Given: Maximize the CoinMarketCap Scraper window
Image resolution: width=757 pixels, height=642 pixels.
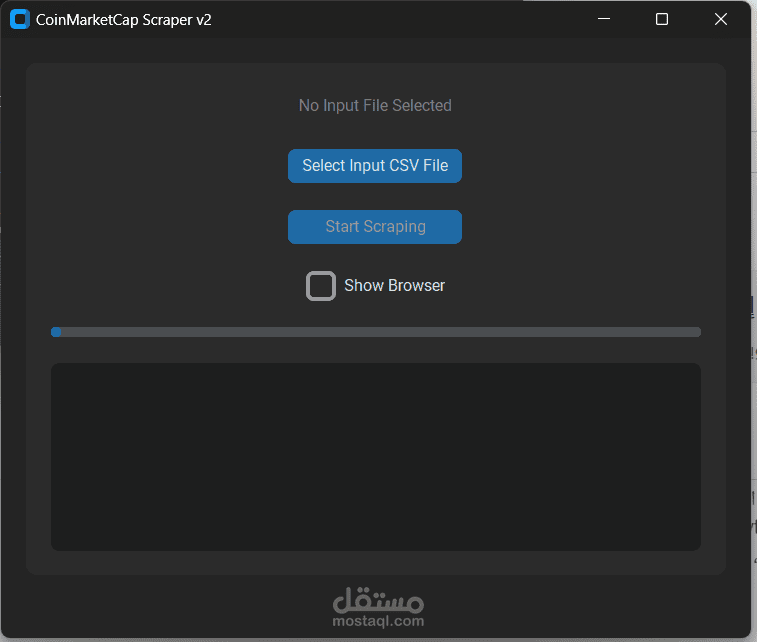Looking at the screenshot, I should click(662, 19).
